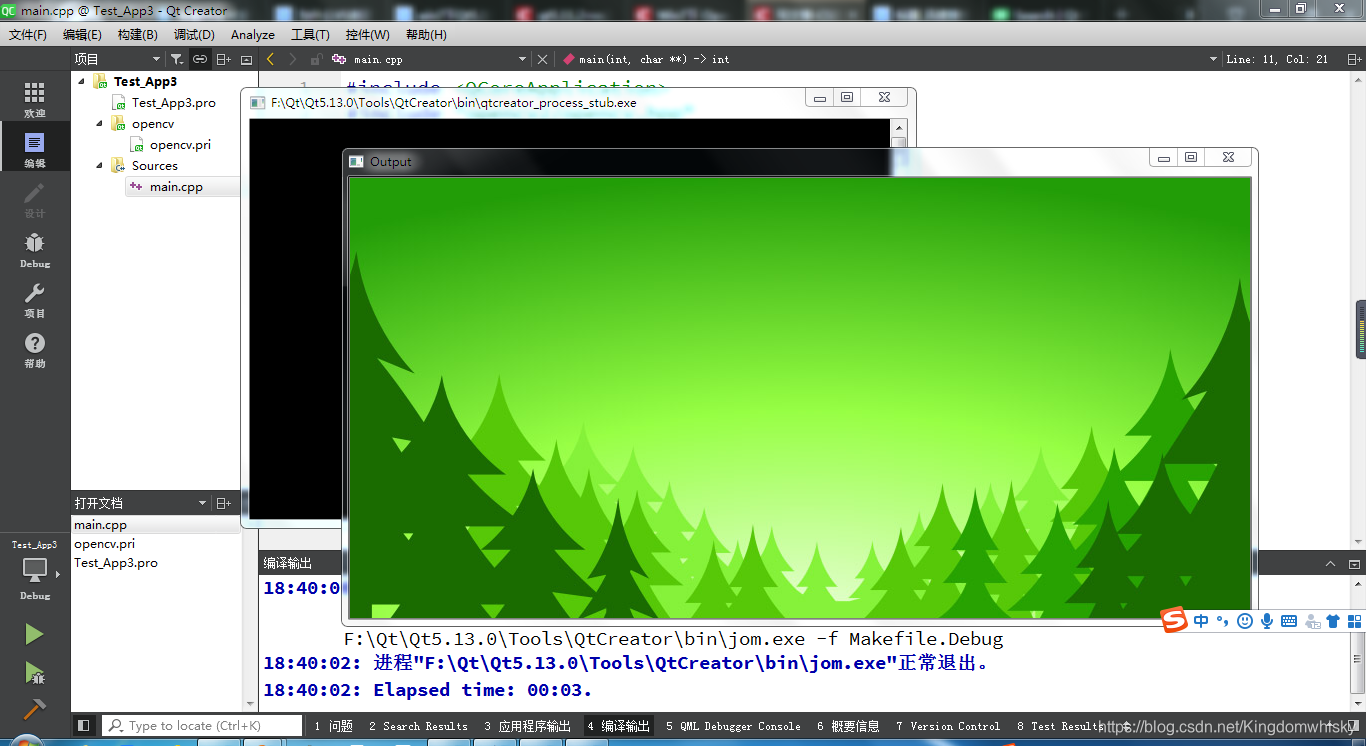This screenshot has width=1366, height=746.
Task: Open the 项目 (Projects) wrench mode
Action: pyautogui.click(x=34, y=300)
